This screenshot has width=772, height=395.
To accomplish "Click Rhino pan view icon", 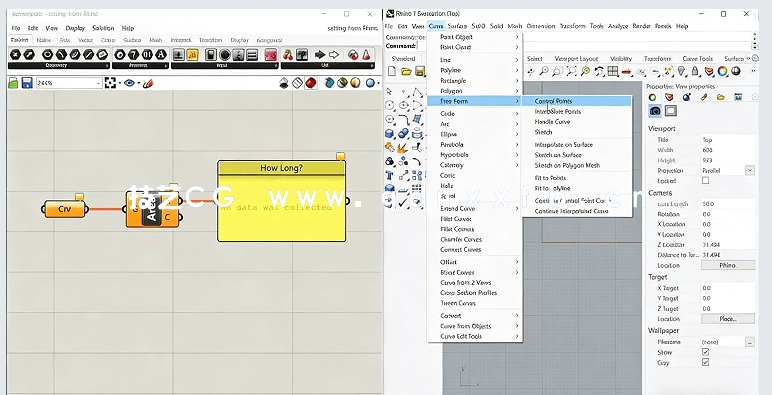I will pos(531,72).
